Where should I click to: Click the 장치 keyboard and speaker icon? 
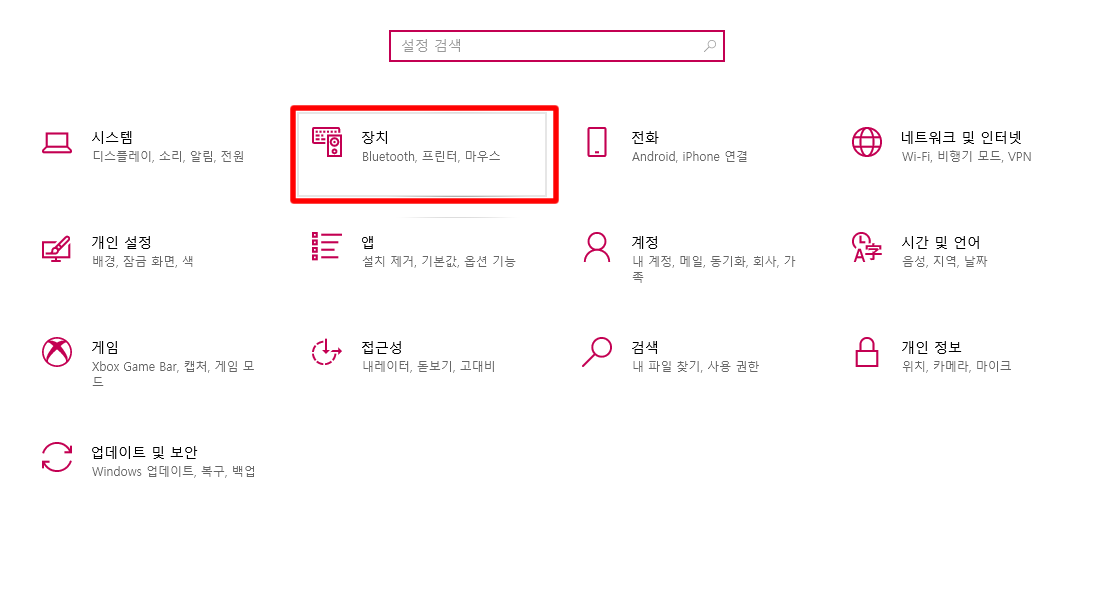click(x=327, y=142)
